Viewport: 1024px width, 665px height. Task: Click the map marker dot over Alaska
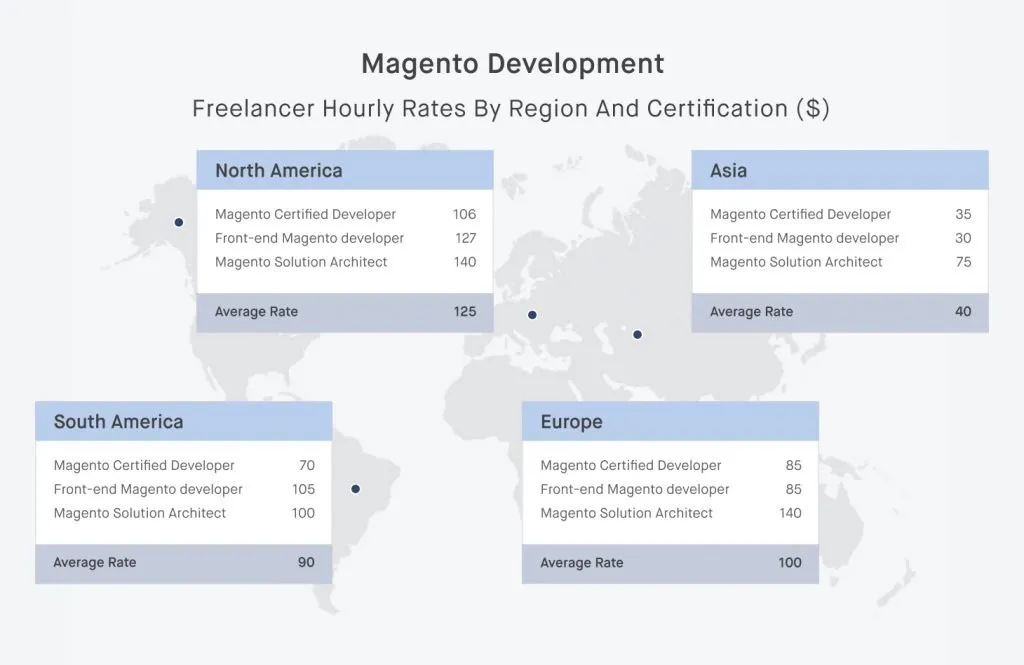(179, 222)
